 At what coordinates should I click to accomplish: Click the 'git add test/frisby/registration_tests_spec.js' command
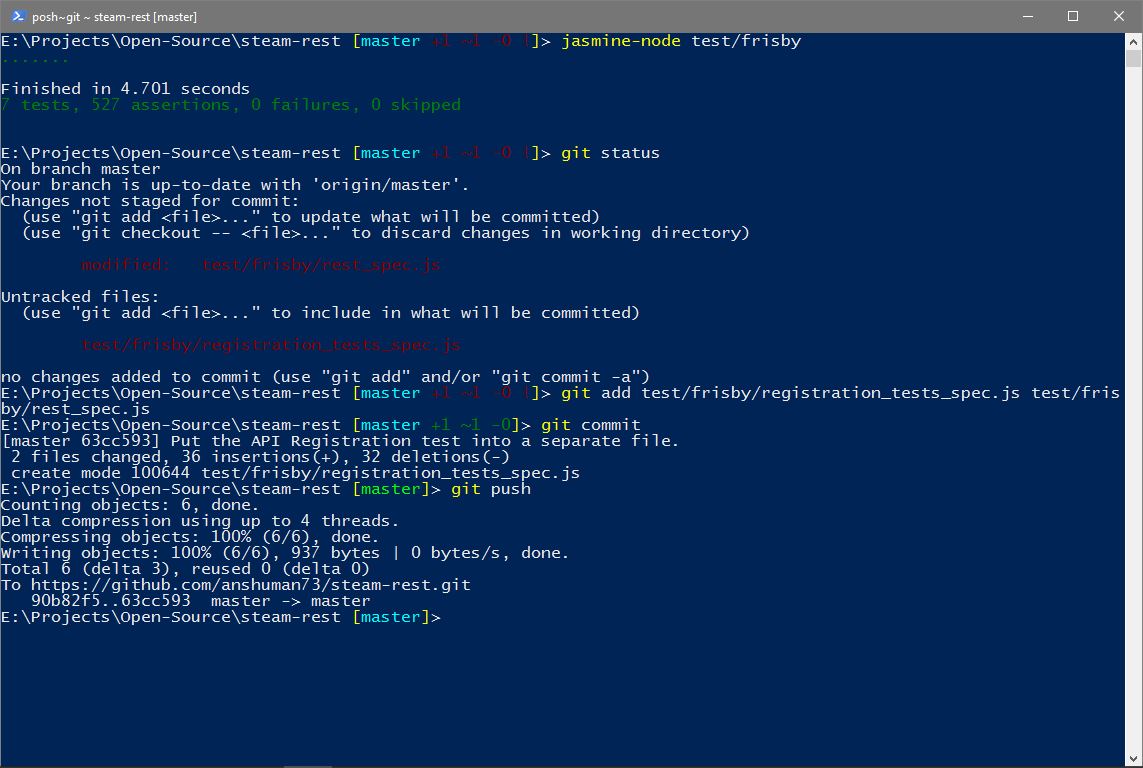pos(560,401)
